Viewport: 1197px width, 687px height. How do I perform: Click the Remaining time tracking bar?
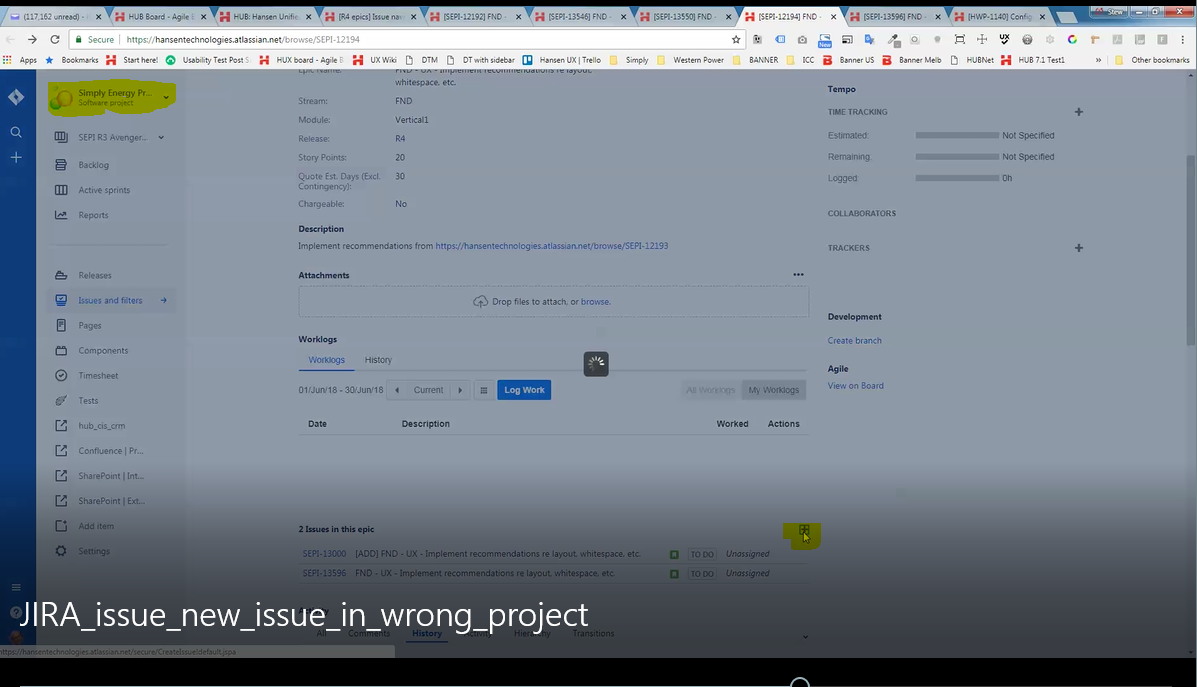click(x=957, y=156)
